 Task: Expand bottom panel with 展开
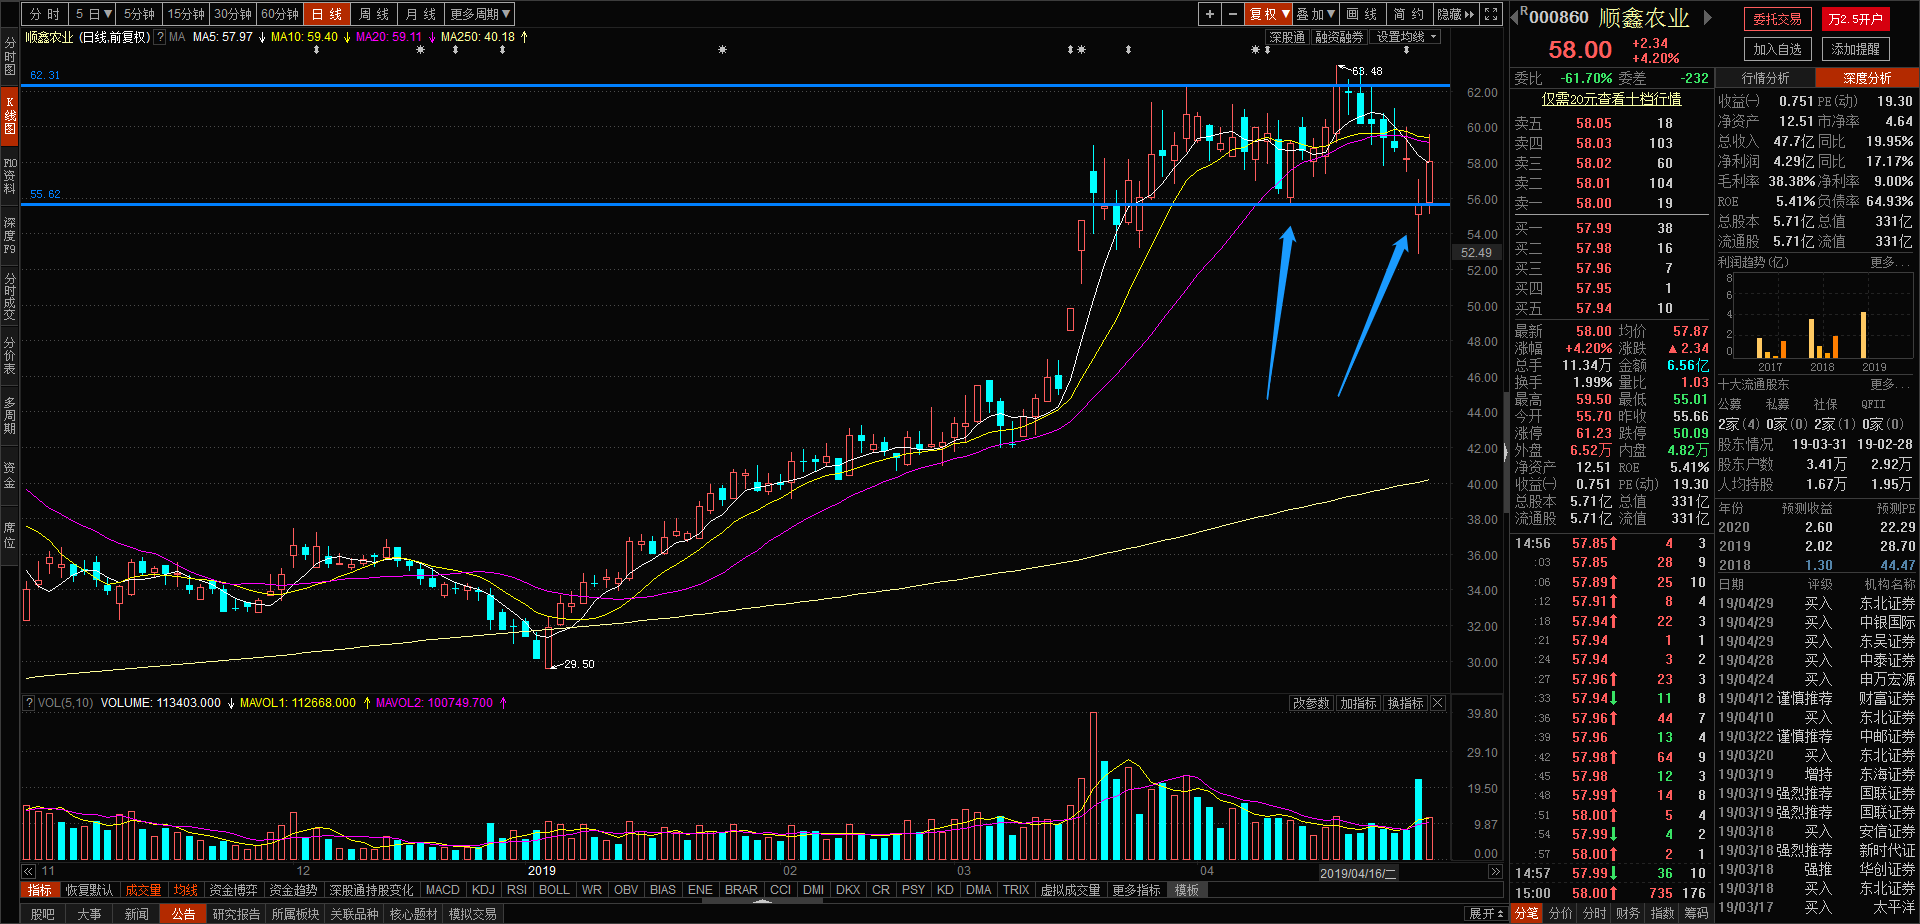click(1486, 914)
